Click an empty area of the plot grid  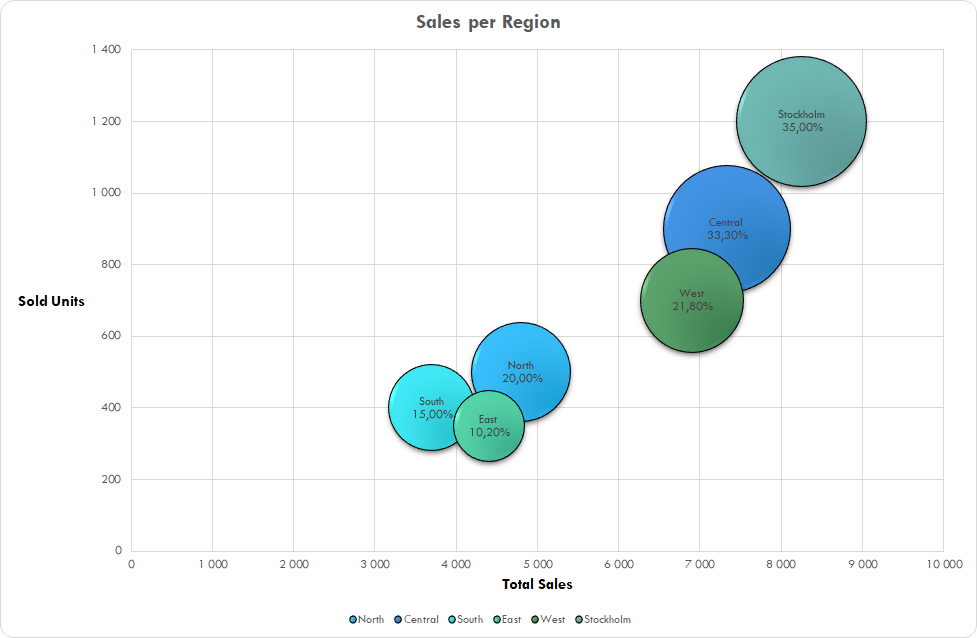point(250,150)
